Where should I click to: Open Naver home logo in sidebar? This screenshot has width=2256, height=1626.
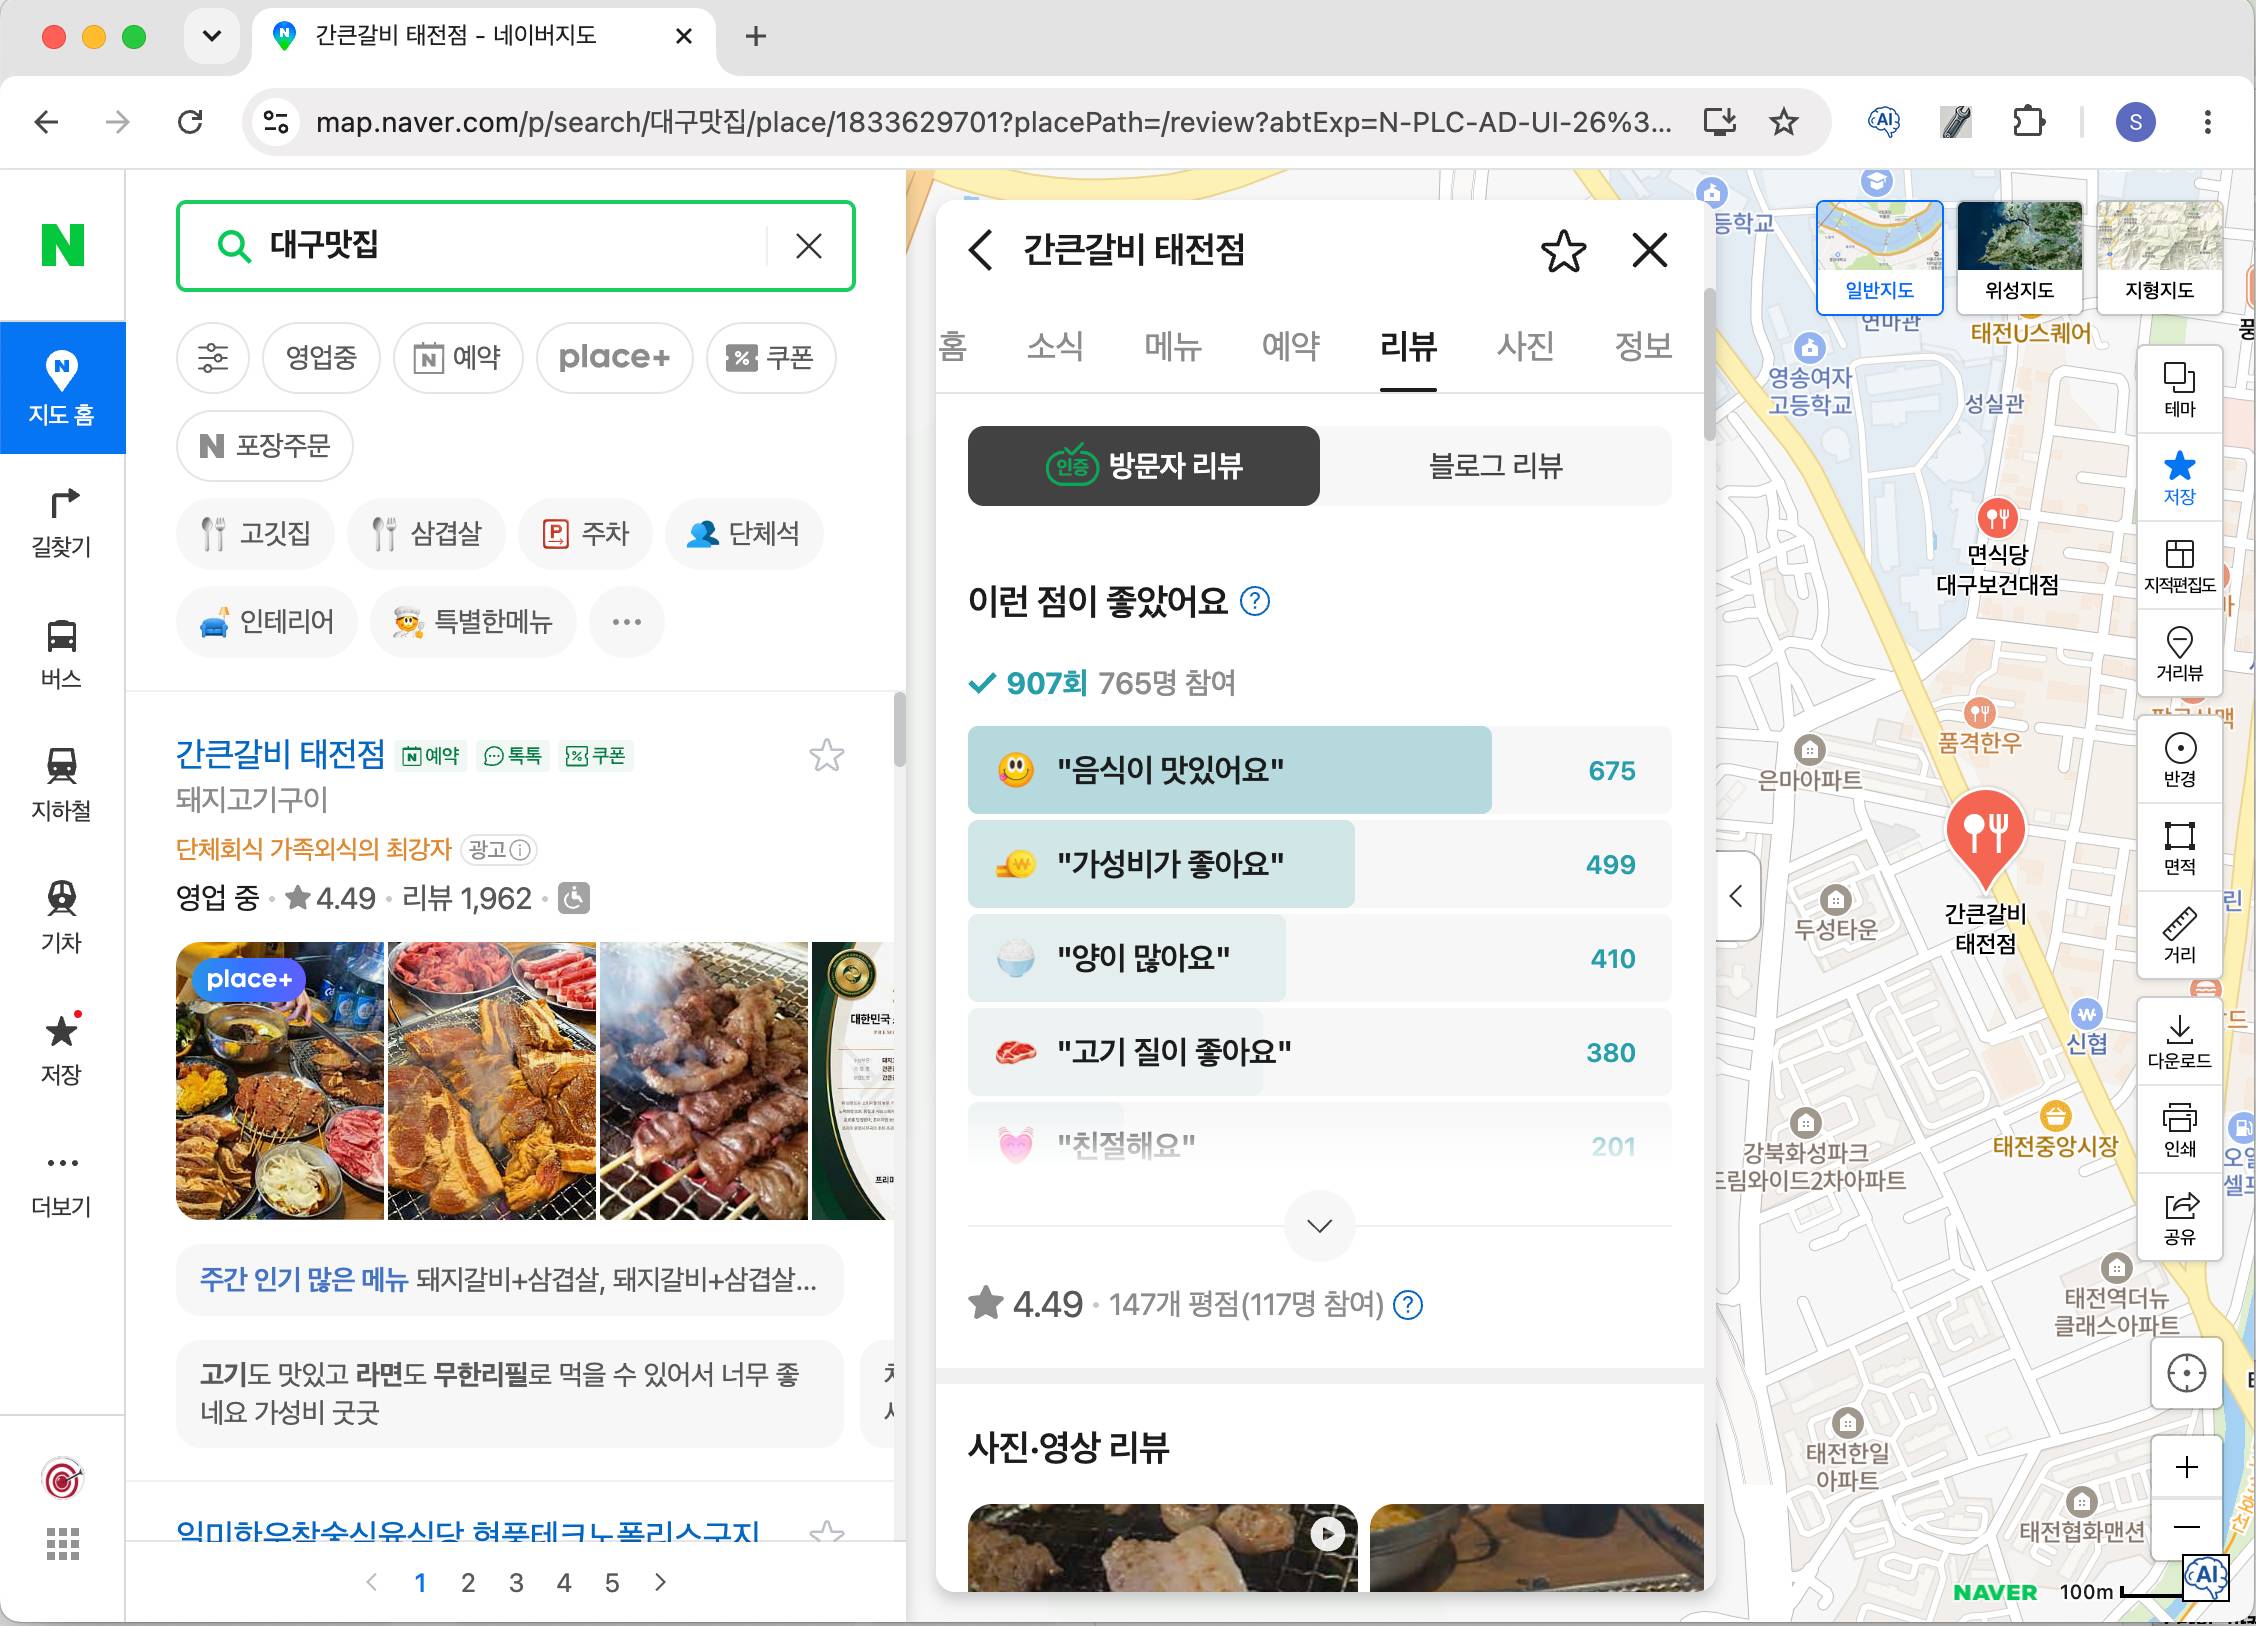pyautogui.click(x=62, y=245)
